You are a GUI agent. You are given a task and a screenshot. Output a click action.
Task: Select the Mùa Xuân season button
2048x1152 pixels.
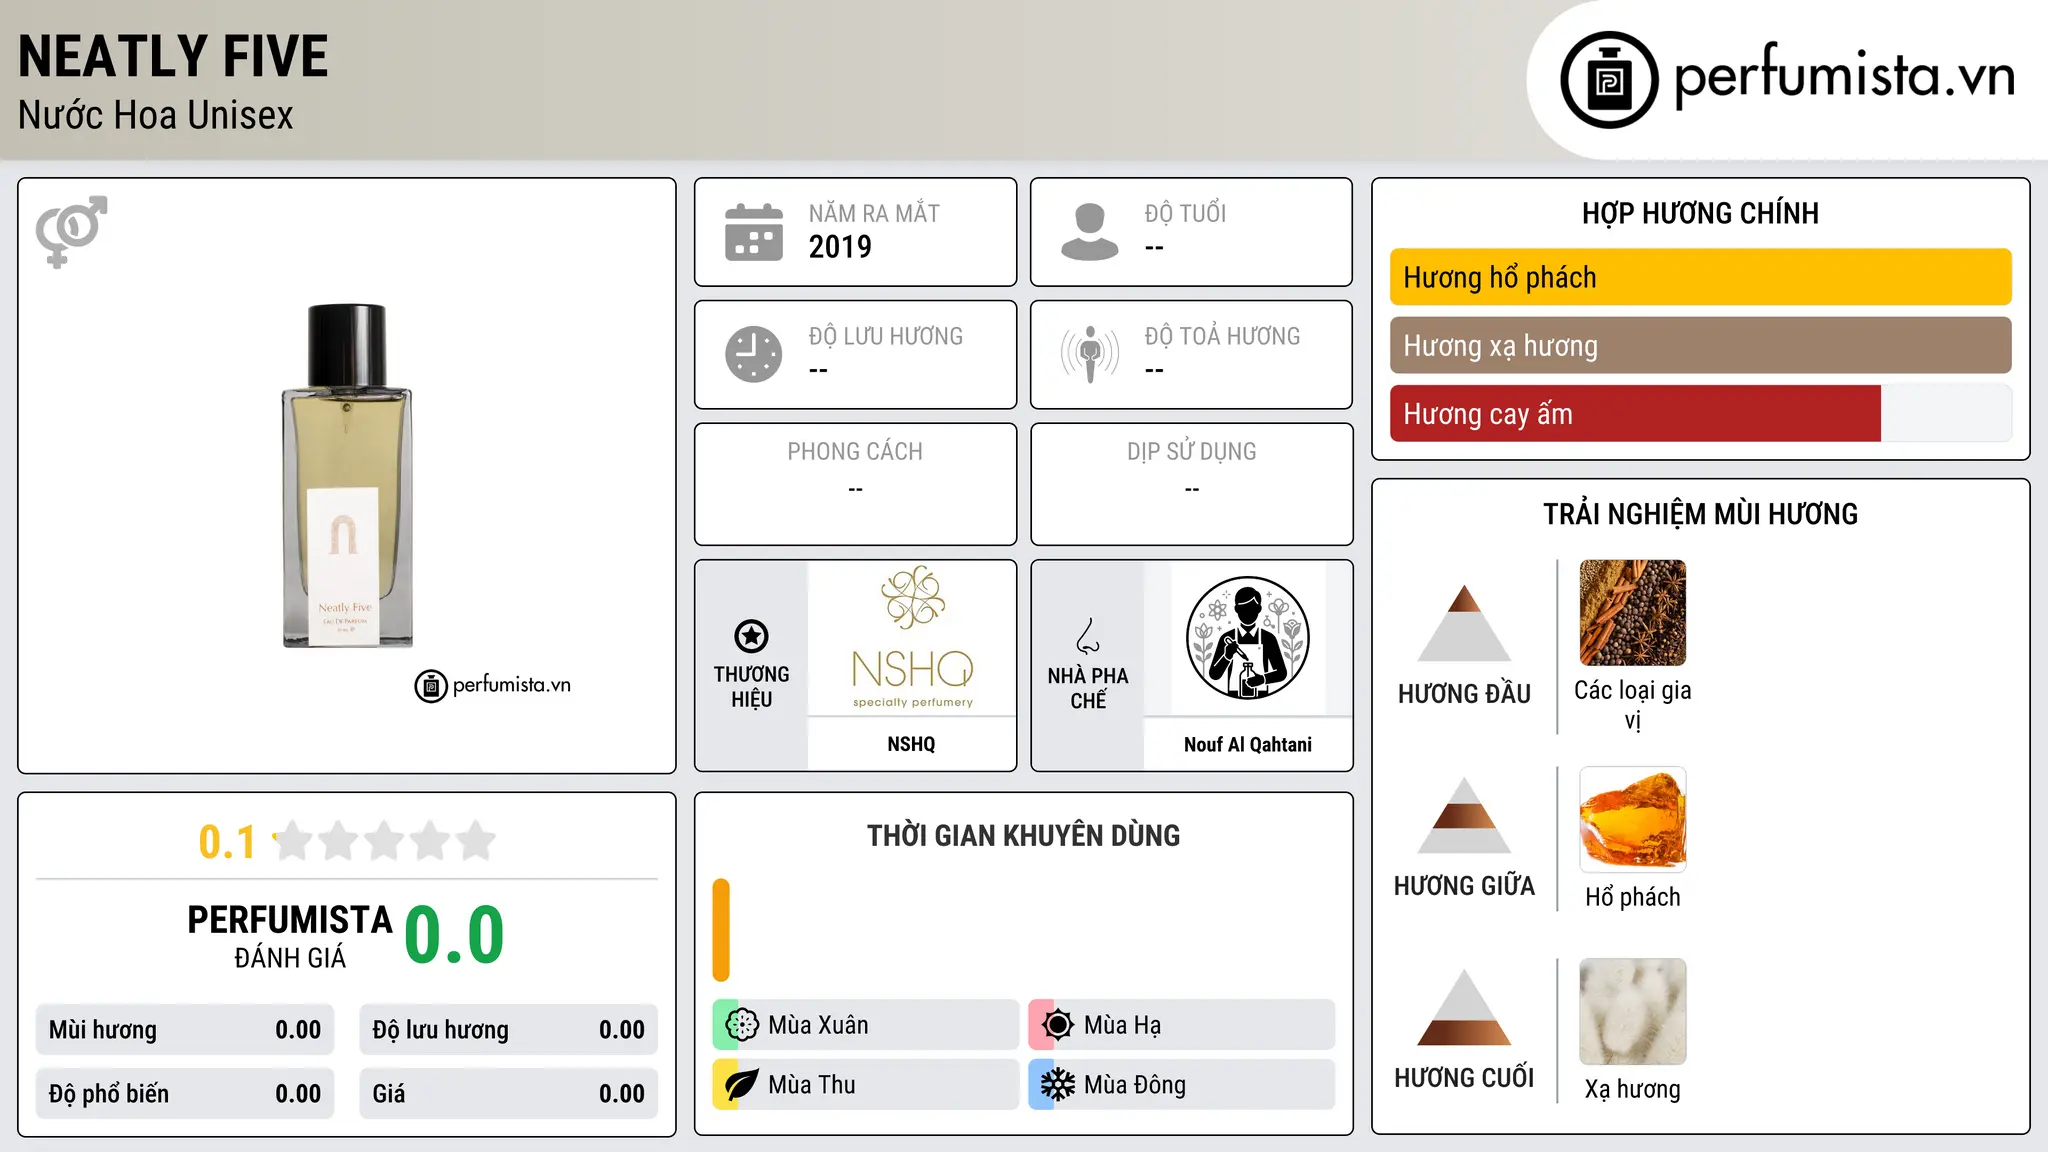click(866, 1025)
